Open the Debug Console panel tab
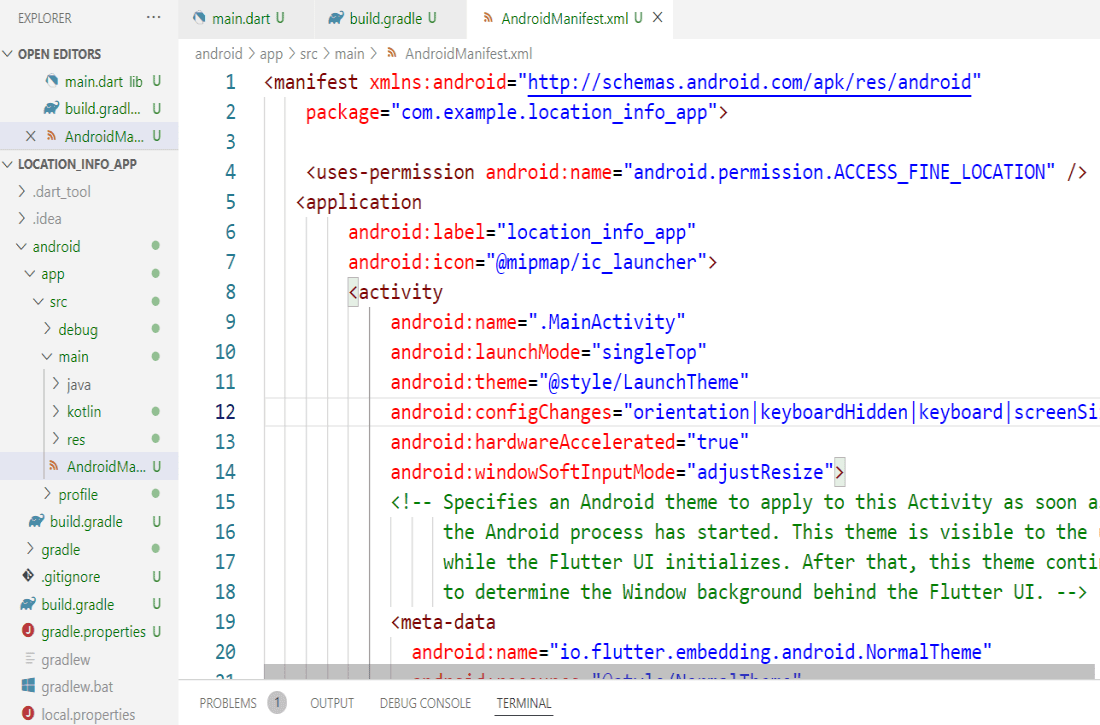This screenshot has width=1100, height=725. (425, 703)
